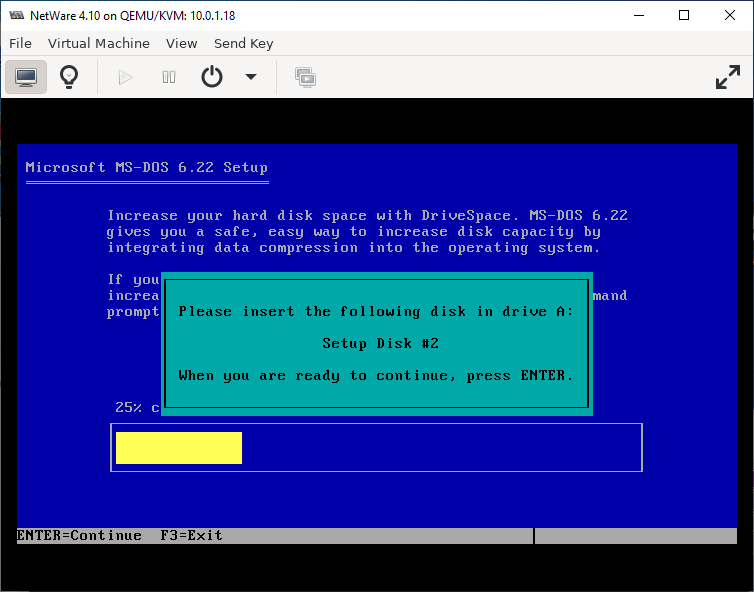Open the Virtual Machine menu
Viewport: 754px width, 592px height.
[x=99, y=43]
